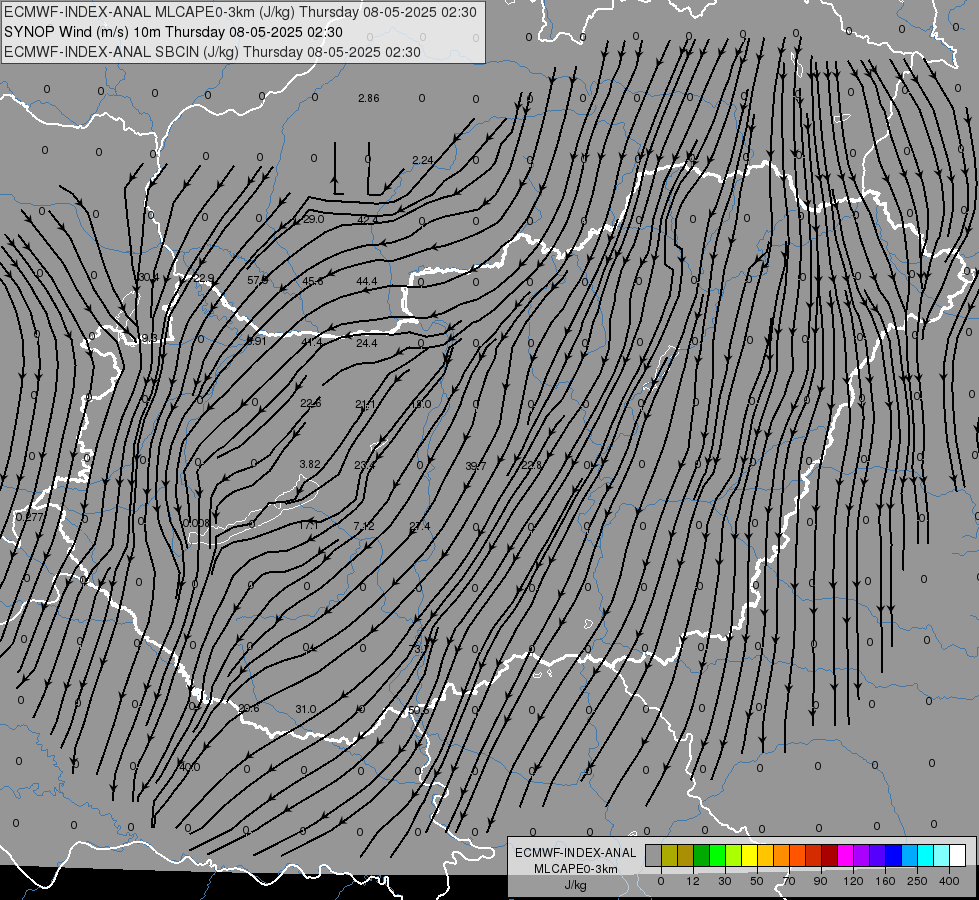Select the 50.6 grid value
Viewport: 979px width, 900px height.
pyautogui.click(x=418, y=710)
